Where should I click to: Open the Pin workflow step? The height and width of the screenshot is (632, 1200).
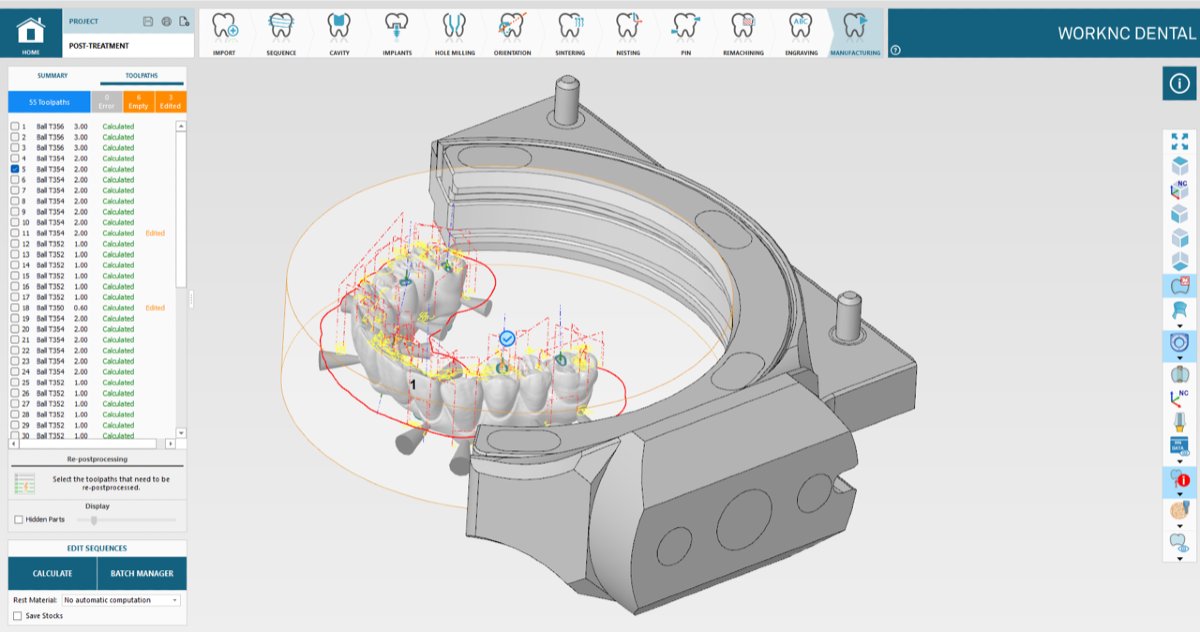(x=685, y=33)
